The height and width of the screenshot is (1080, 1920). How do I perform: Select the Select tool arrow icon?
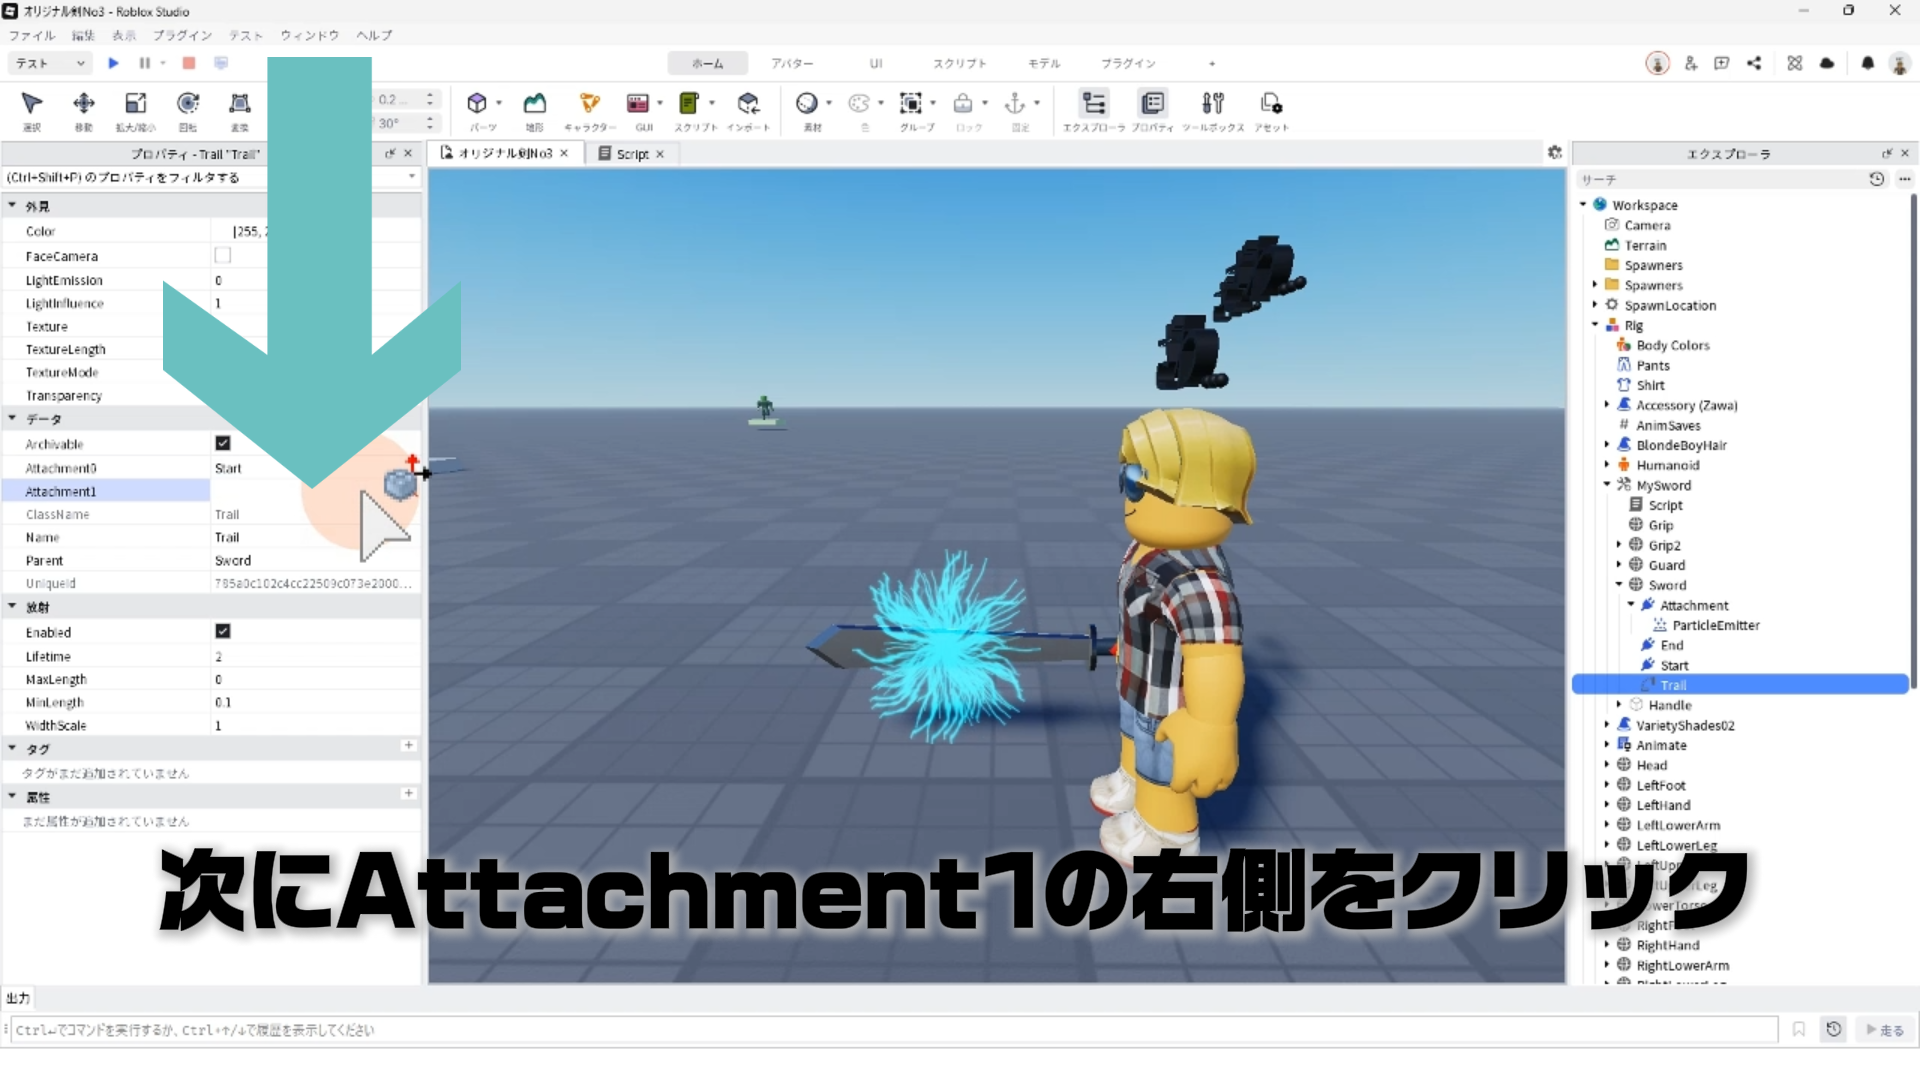click(32, 104)
